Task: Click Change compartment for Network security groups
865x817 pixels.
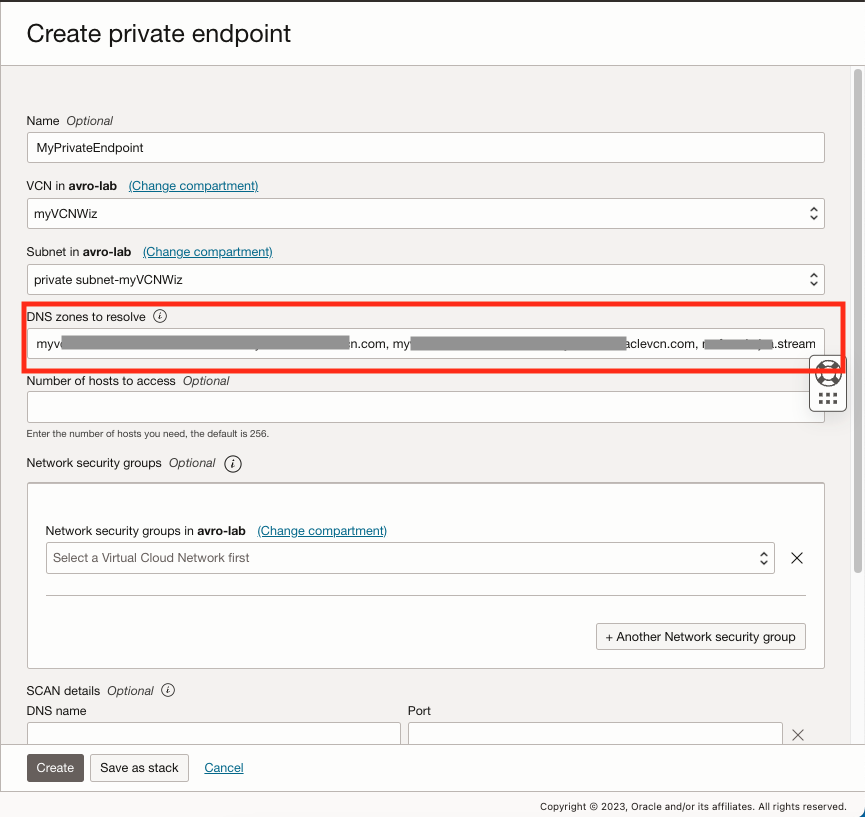Action: coord(322,531)
